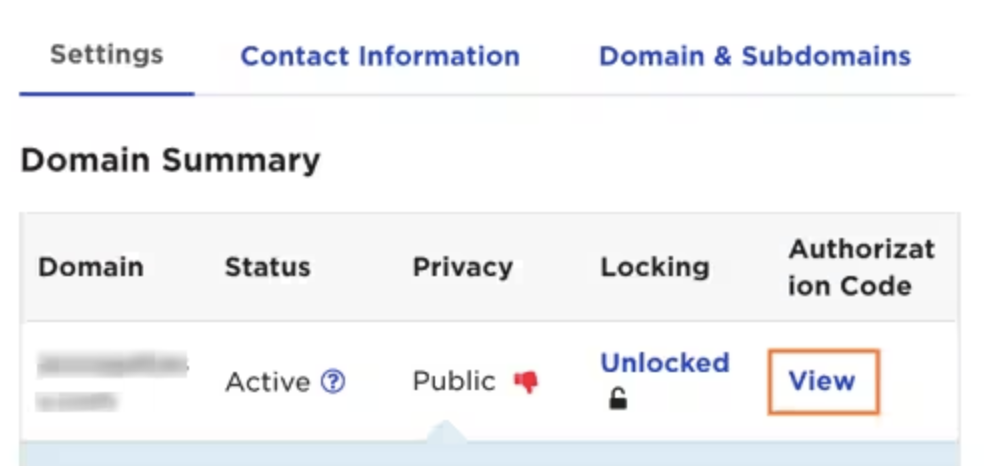Click the Active status text
The width and height of the screenshot is (984, 466).
coord(268,381)
